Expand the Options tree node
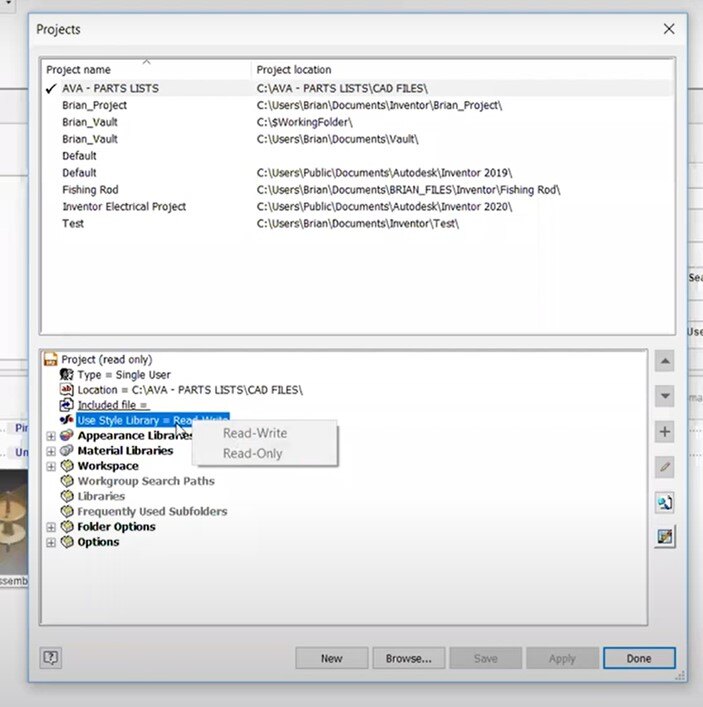 (51, 542)
